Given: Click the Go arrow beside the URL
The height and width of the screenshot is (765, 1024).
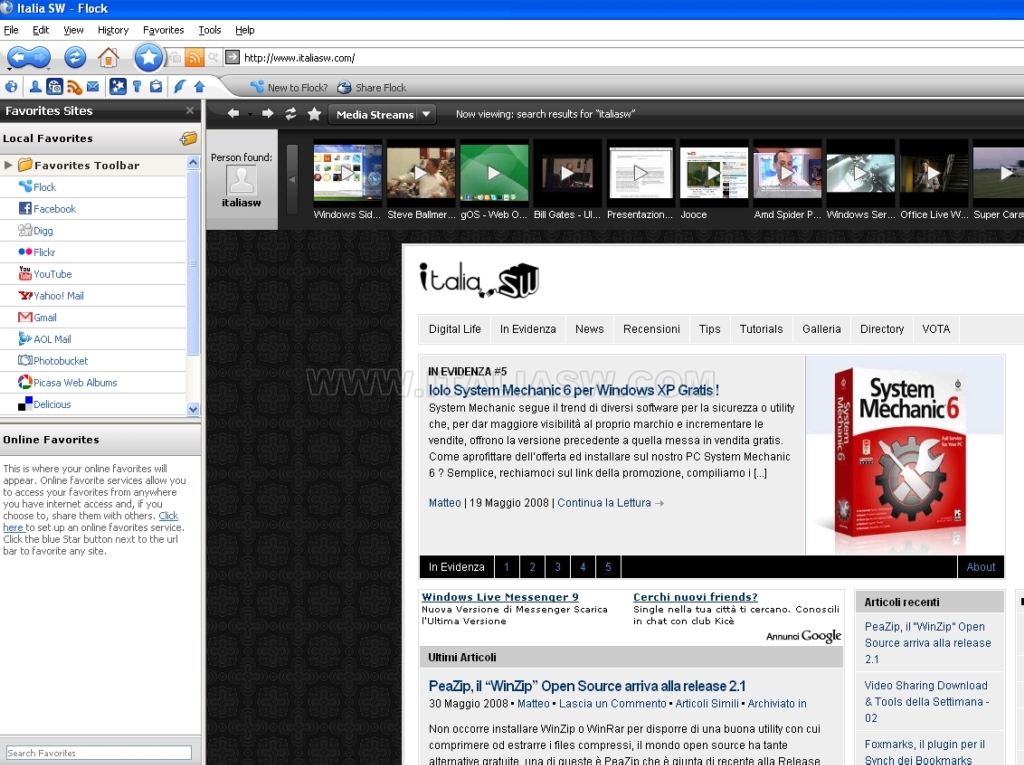Looking at the screenshot, I should (x=232, y=57).
